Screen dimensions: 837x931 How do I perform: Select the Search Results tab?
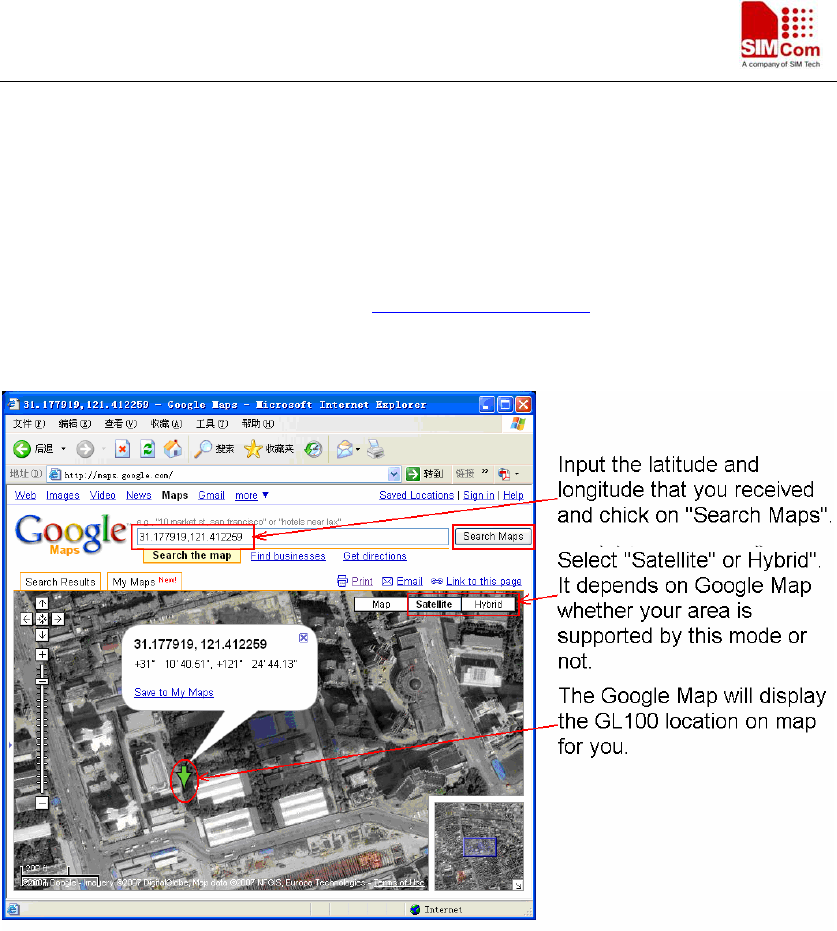(61, 582)
